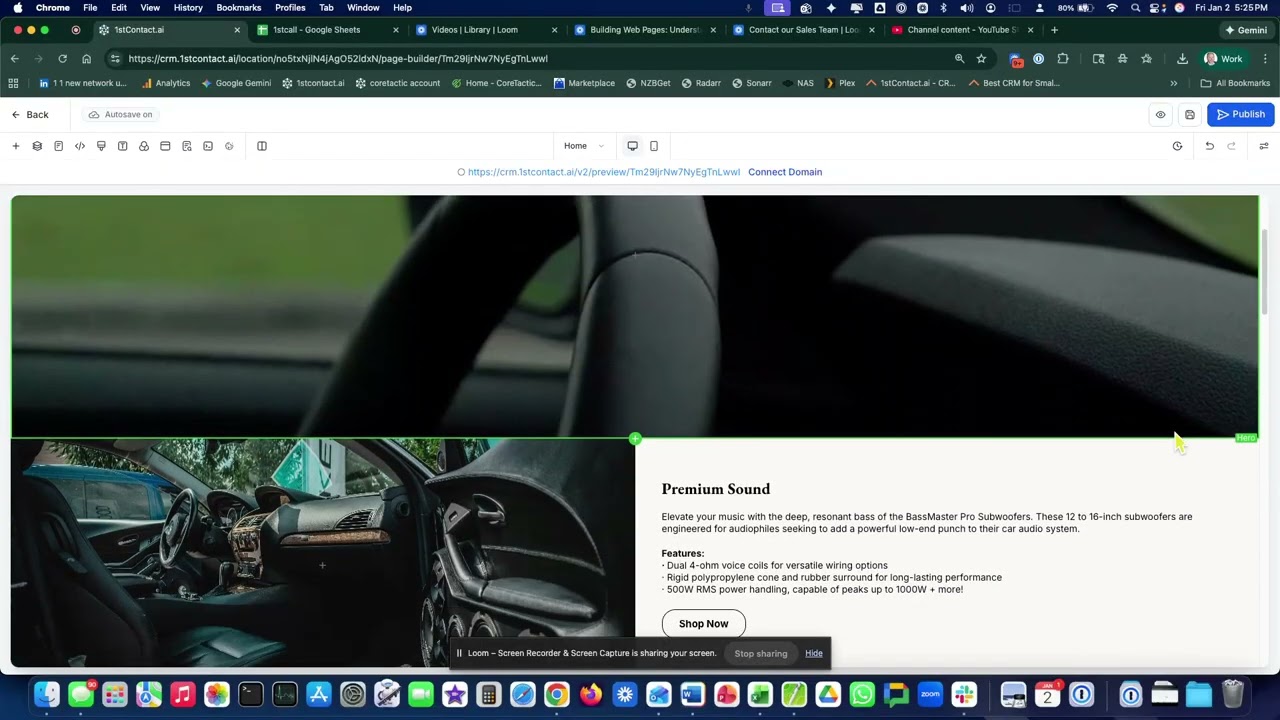Open the Work profile menu in Chrome
The image size is (1280, 720).
coord(1224,59)
